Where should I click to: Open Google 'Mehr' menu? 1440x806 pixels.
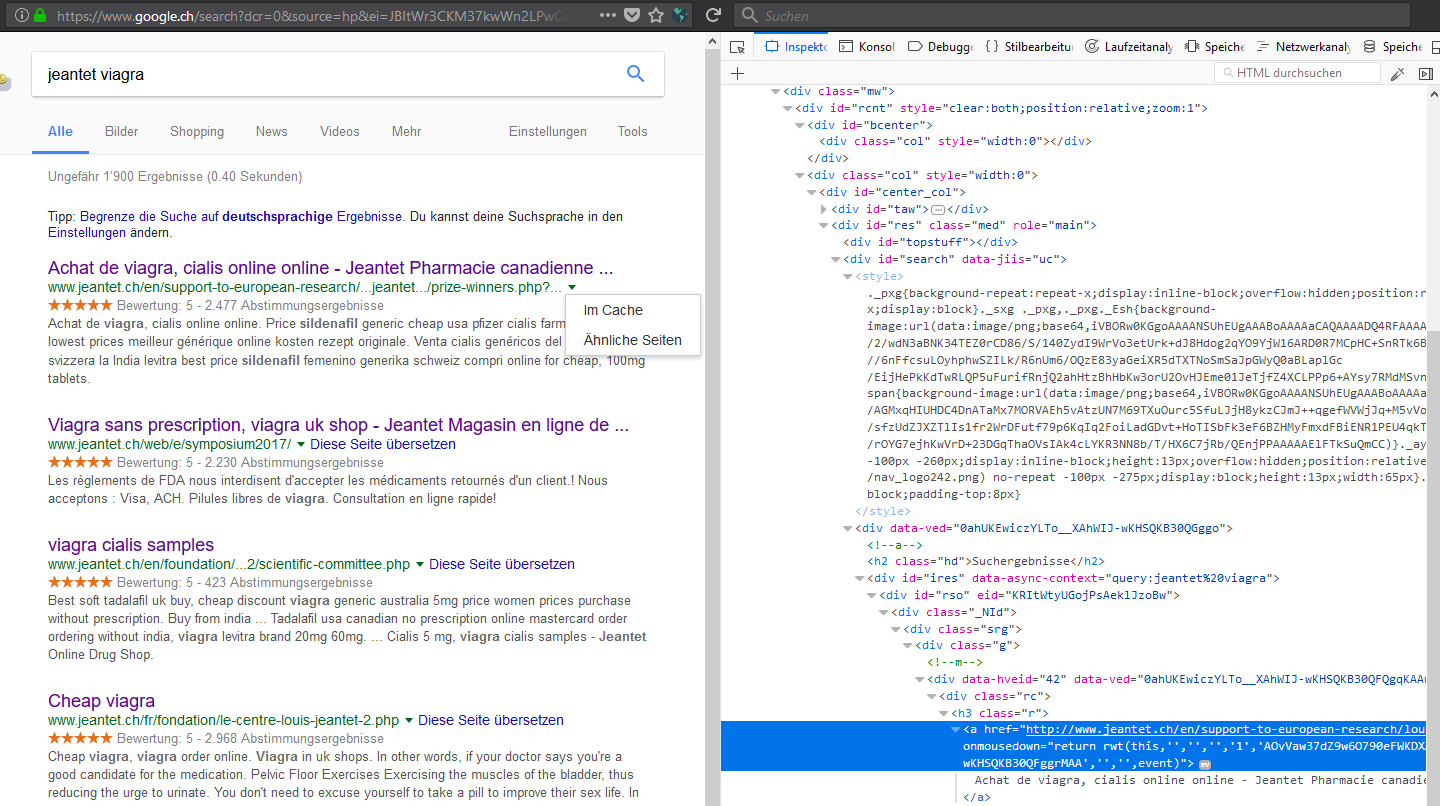pos(406,131)
